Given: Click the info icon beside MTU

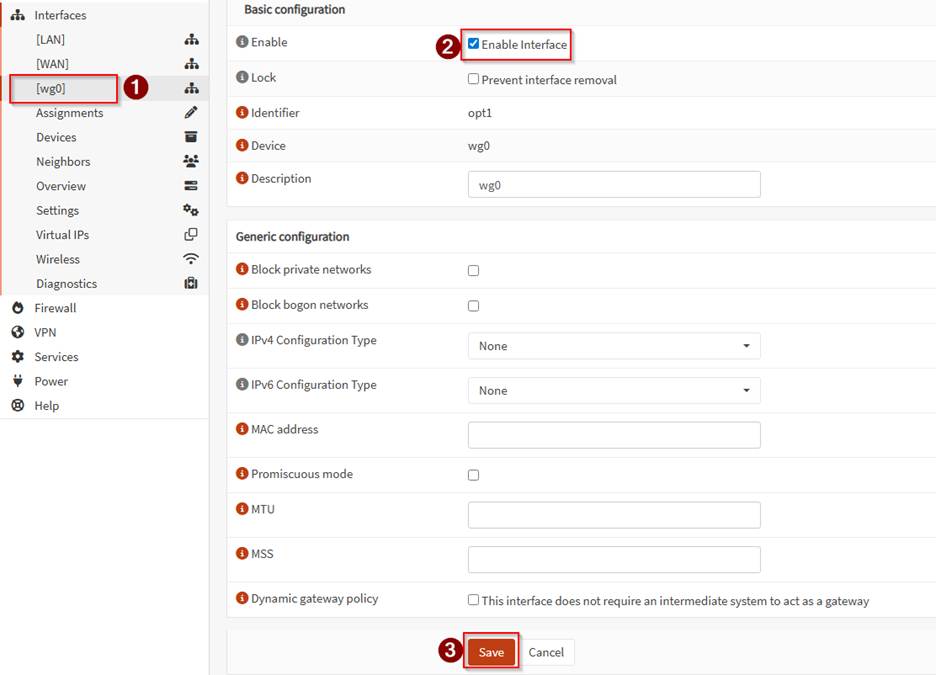Looking at the screenshot, I should (x=242, y=509).
